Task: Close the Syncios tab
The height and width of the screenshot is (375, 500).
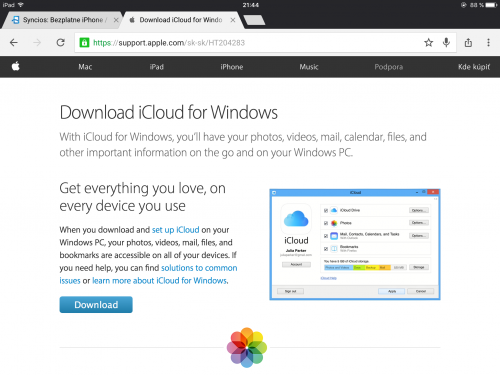Action: (116, 20)
